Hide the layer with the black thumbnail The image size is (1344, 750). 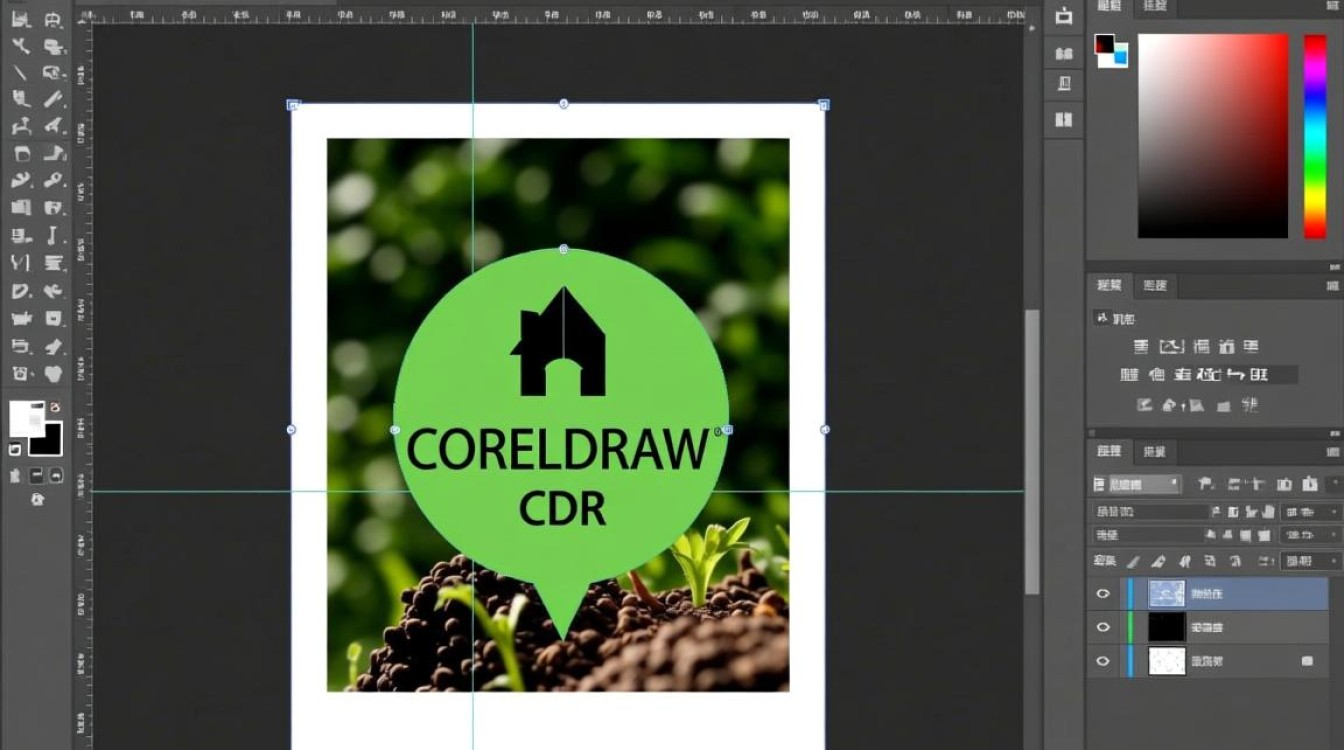(1103, 627)
